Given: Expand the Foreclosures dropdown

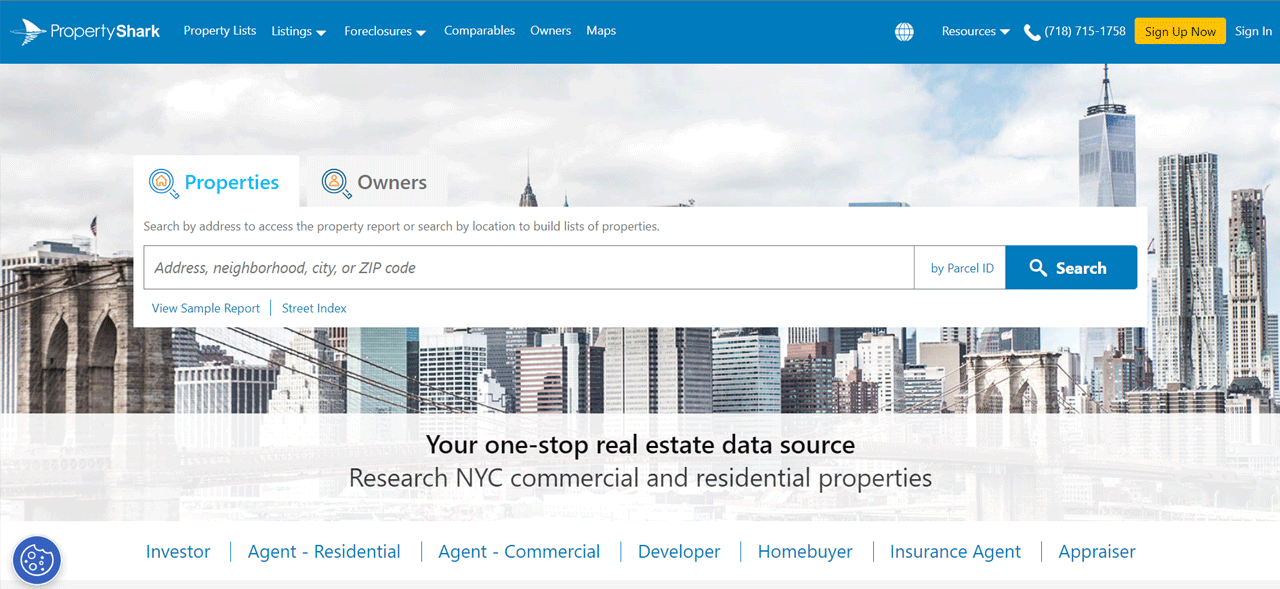Looking at the screenshot, I should [384, 31].
